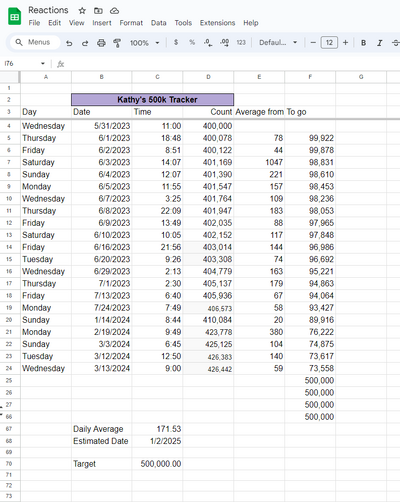The image size is (400, 502).
Task: Increase font size with plus button
Action: coord(345,43)
